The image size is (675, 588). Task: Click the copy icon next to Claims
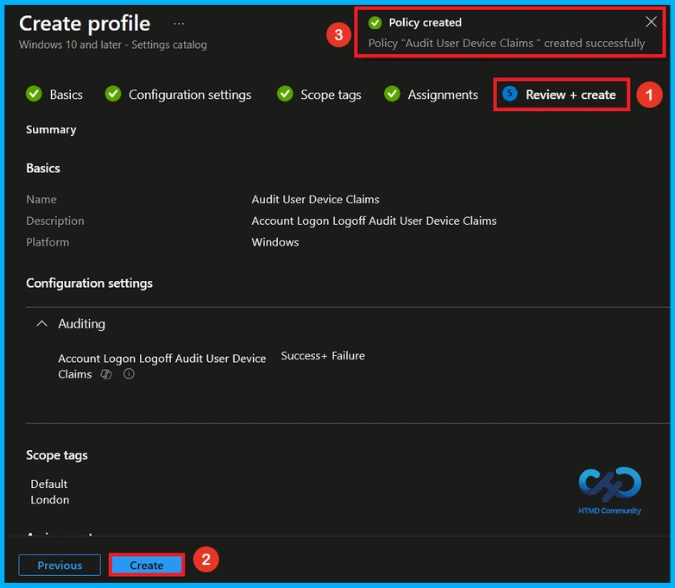106,374
